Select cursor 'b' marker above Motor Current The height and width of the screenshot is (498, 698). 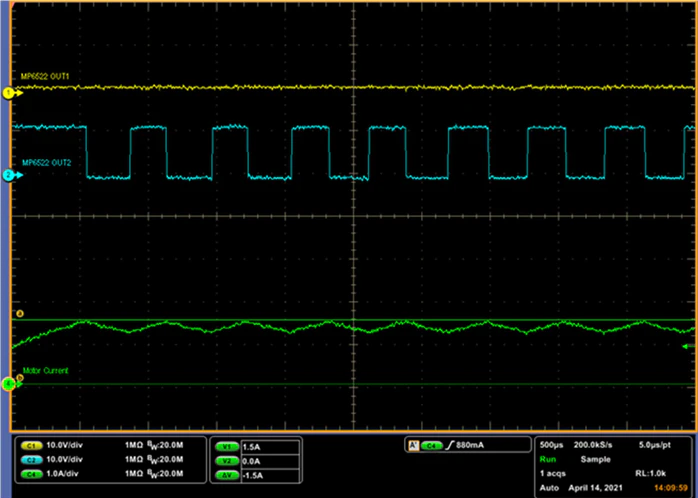(18, 377)
